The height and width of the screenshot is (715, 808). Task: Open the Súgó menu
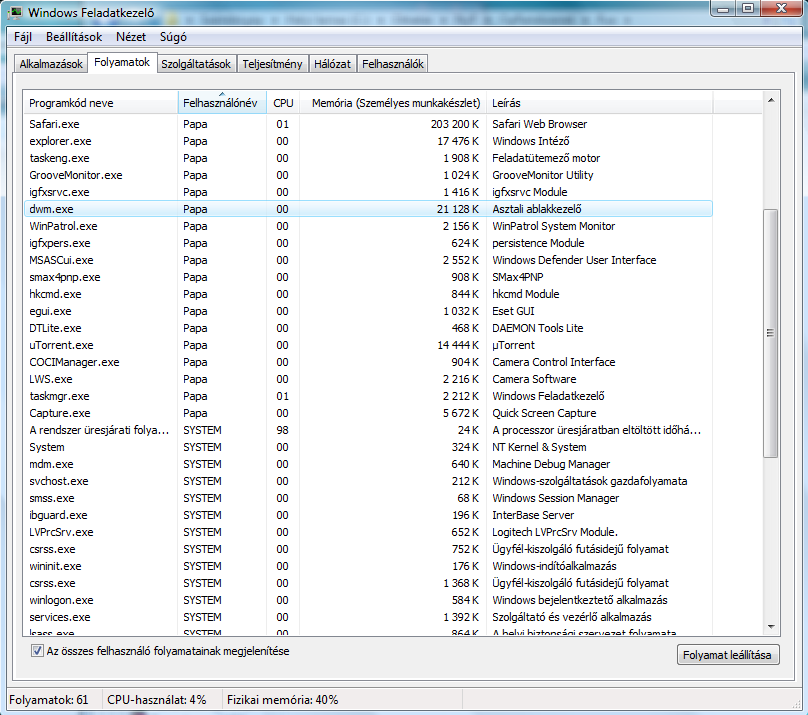173,37
